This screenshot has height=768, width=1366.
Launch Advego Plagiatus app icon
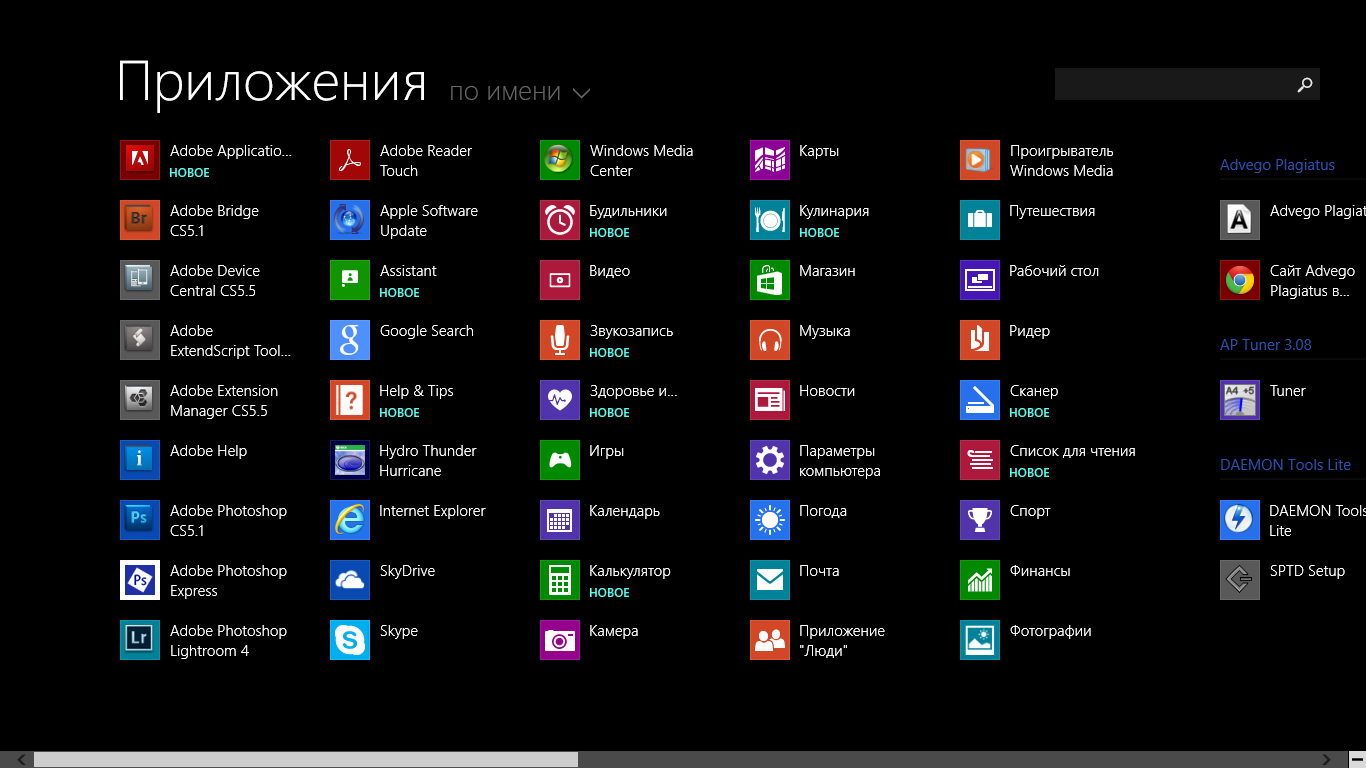pos(1240,220)
